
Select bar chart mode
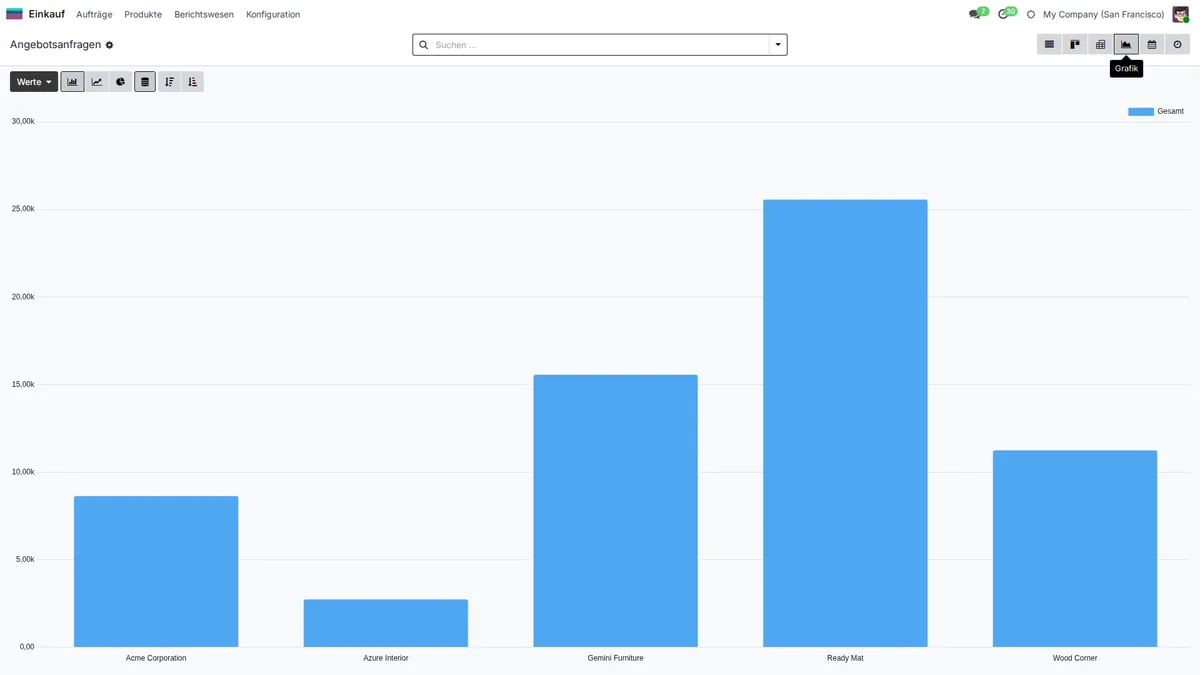72,82
